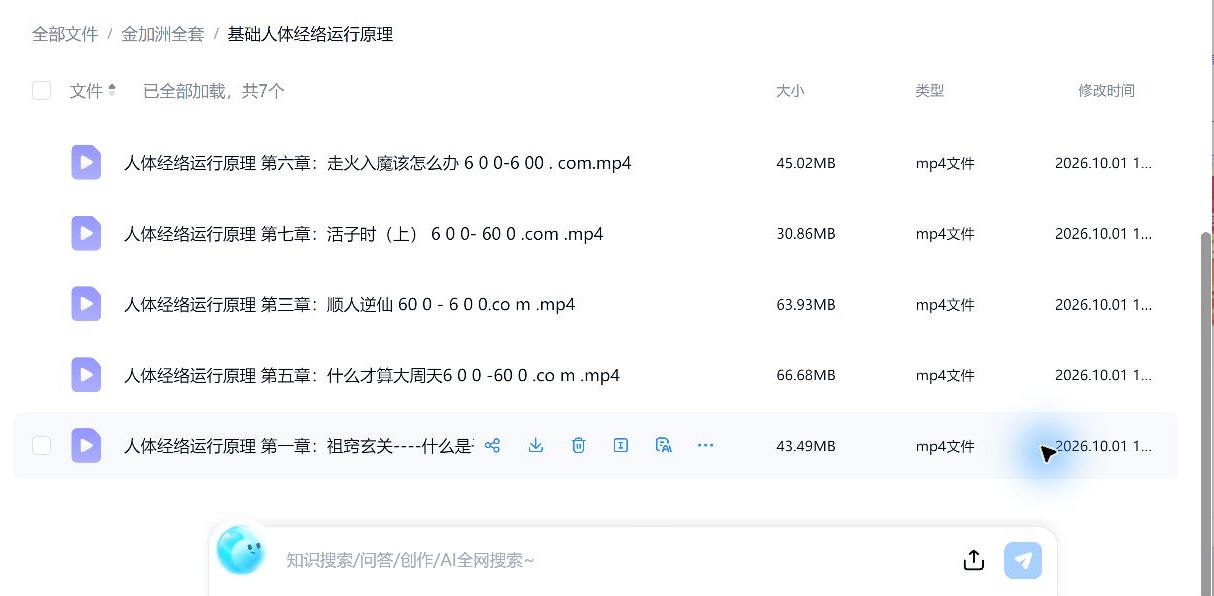Screen dimensions: 1214x596
Task: Click video icon of 第一章 祖窍玄关 file
Action: (x=86, y=445)
